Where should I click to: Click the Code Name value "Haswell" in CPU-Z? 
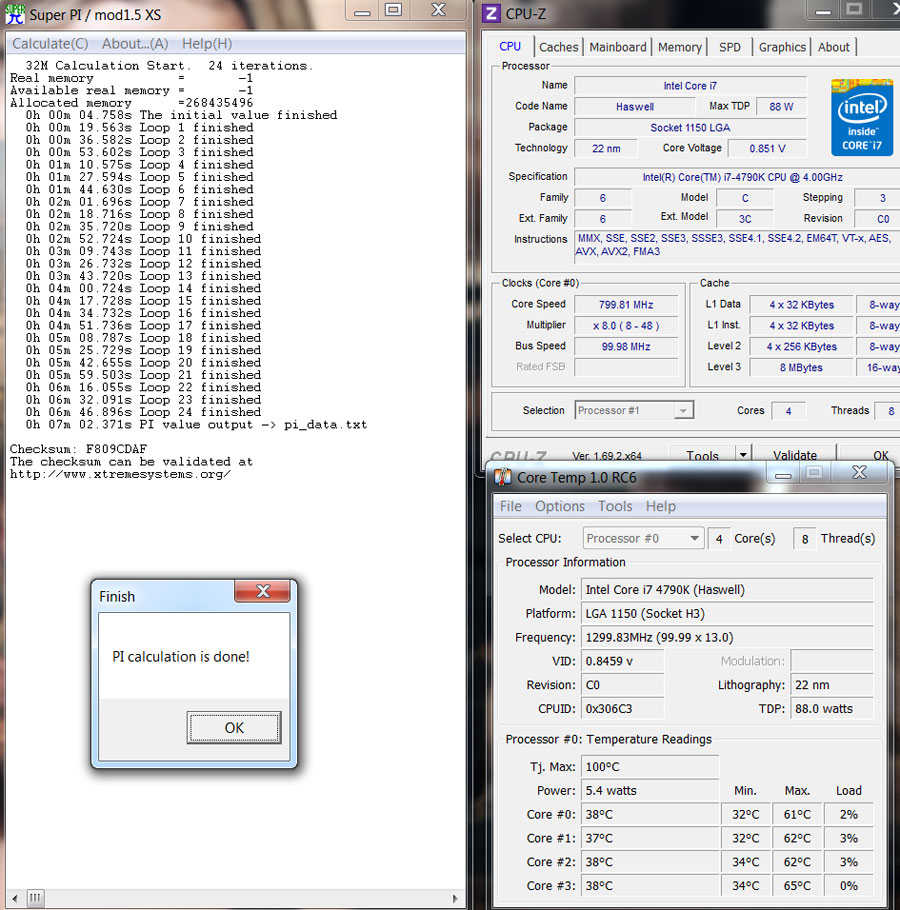[x=634, y=106]
